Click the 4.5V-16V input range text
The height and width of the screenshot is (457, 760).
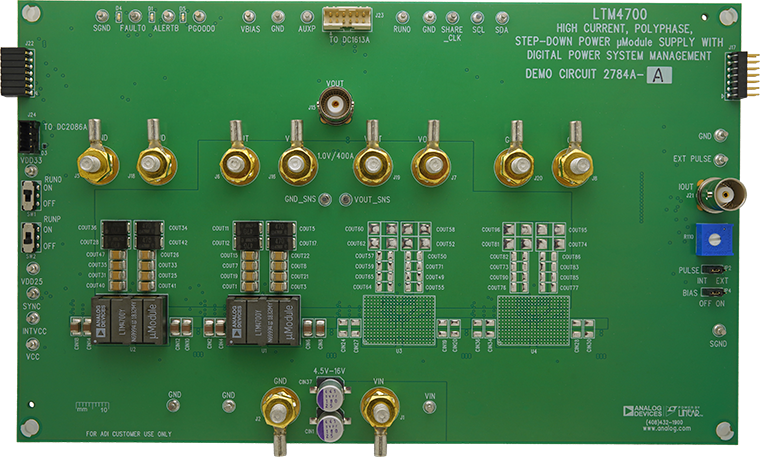pos(329,371)
